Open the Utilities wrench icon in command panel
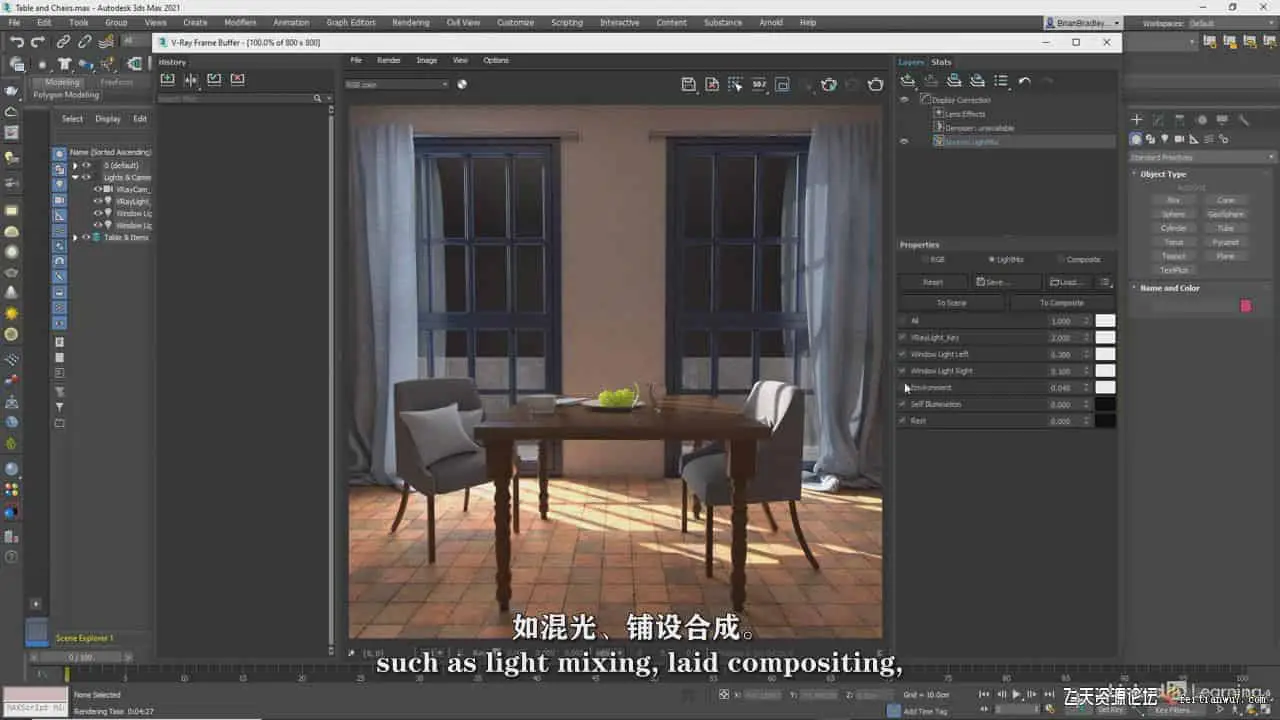 coord(1244,120)
